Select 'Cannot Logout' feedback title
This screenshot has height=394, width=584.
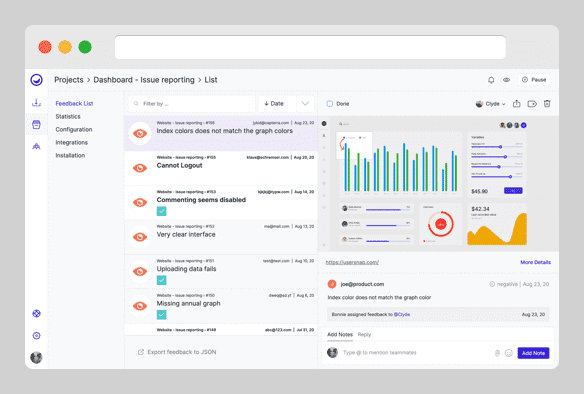179,165
